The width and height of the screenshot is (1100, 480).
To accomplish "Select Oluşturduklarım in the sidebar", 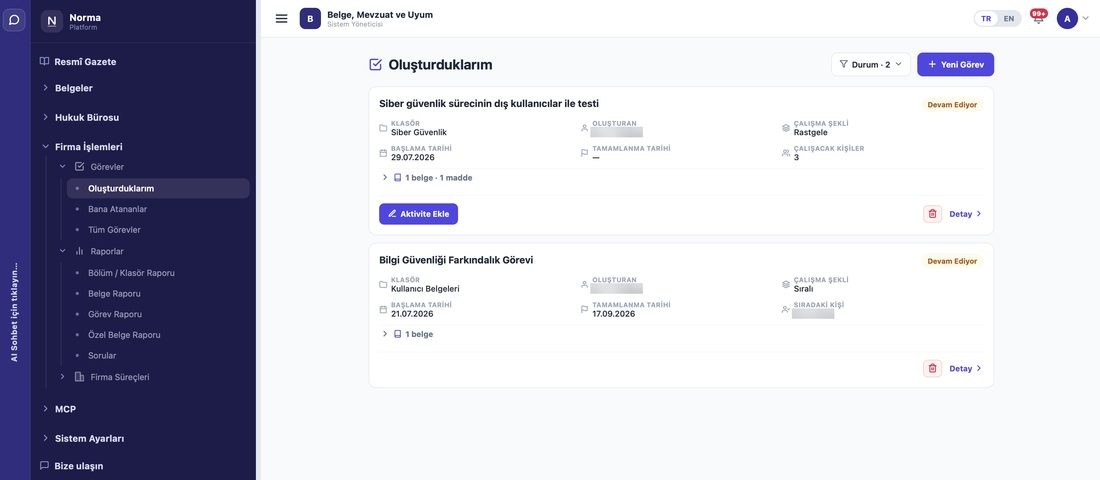I will [158, 188].
